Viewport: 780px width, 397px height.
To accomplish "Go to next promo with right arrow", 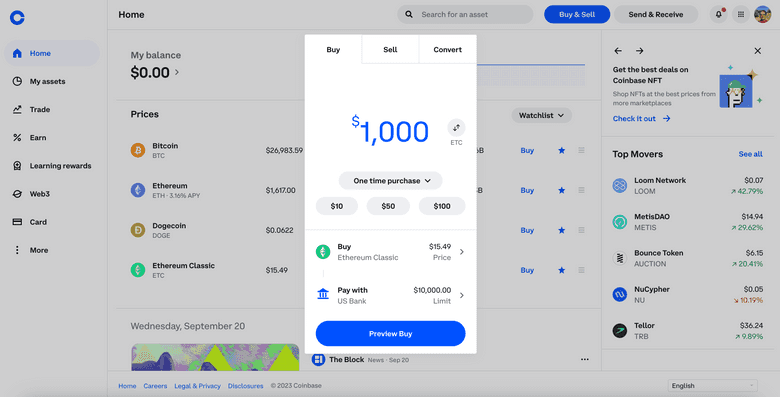I will (x=640, y=51).
